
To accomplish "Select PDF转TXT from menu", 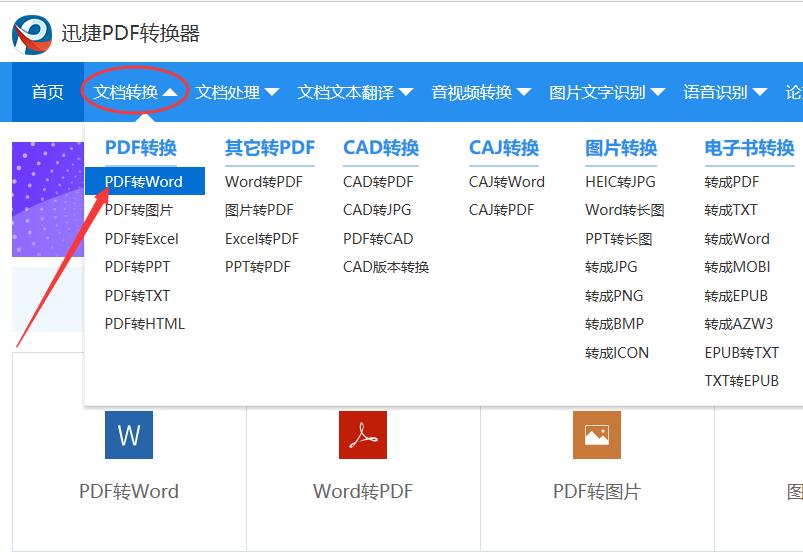I will pyautogui.click(x=137, y=295).
